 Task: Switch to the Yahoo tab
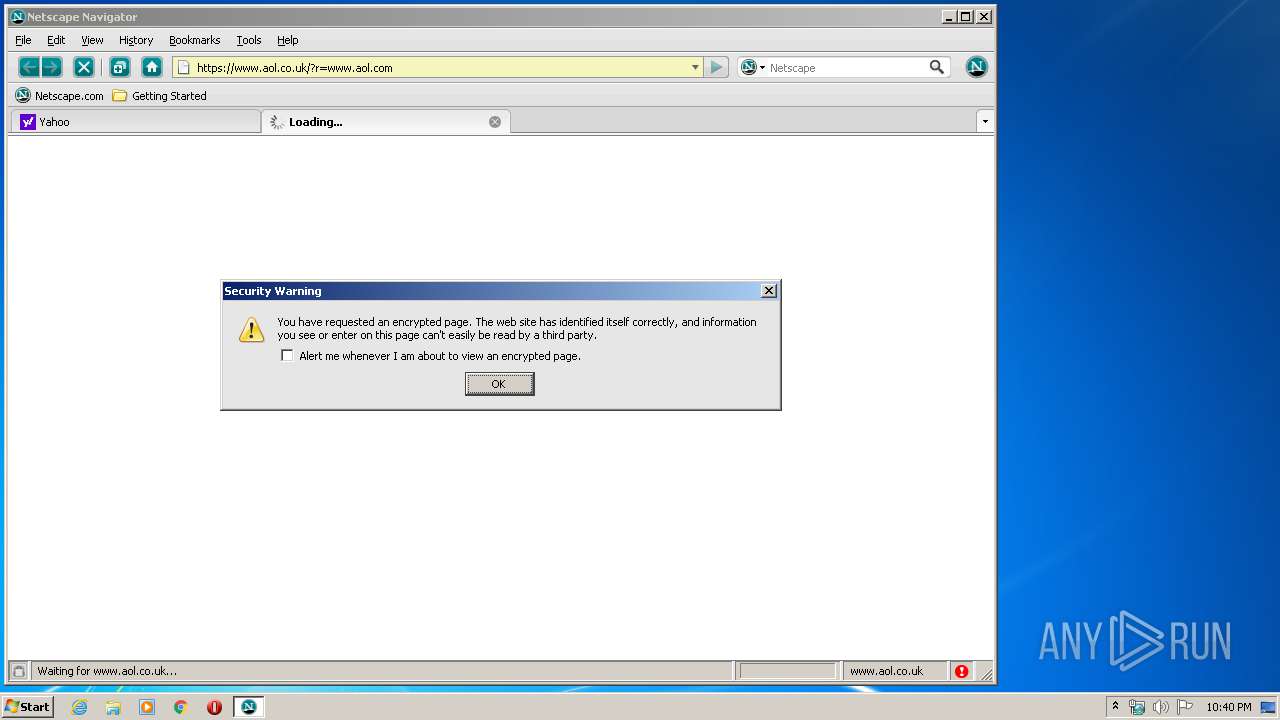tap(135, 122)
